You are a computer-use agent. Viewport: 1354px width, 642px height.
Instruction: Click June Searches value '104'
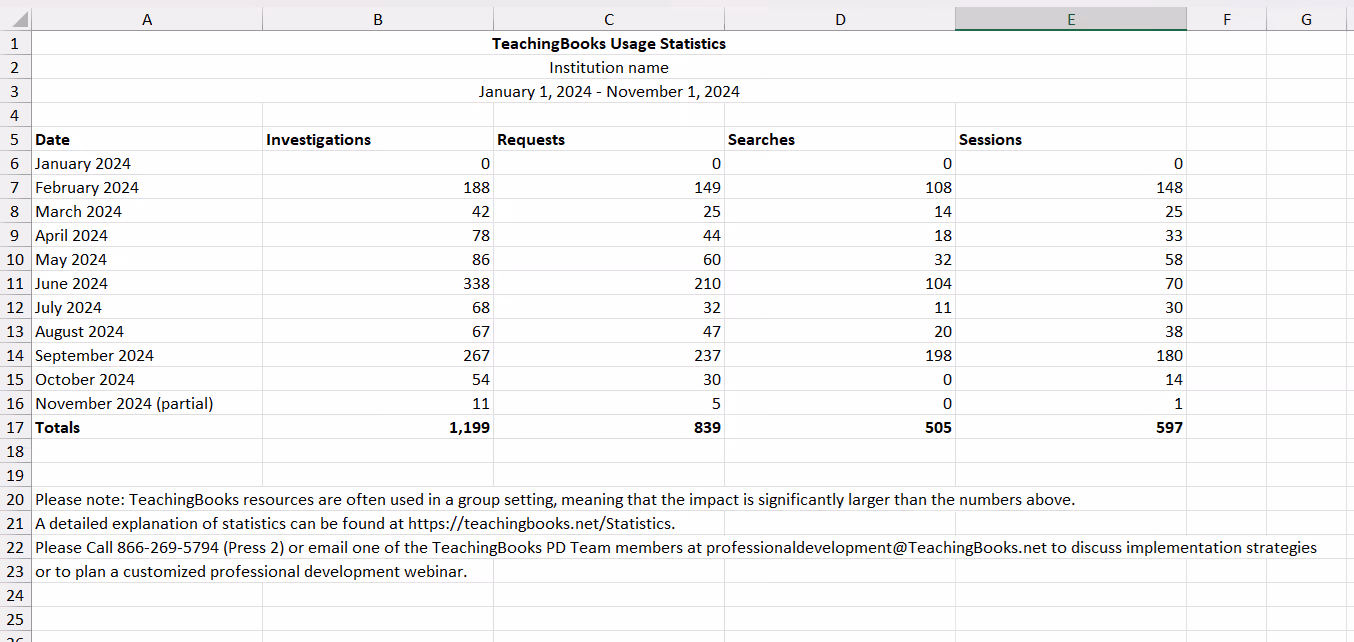click(x=840, y=284)
